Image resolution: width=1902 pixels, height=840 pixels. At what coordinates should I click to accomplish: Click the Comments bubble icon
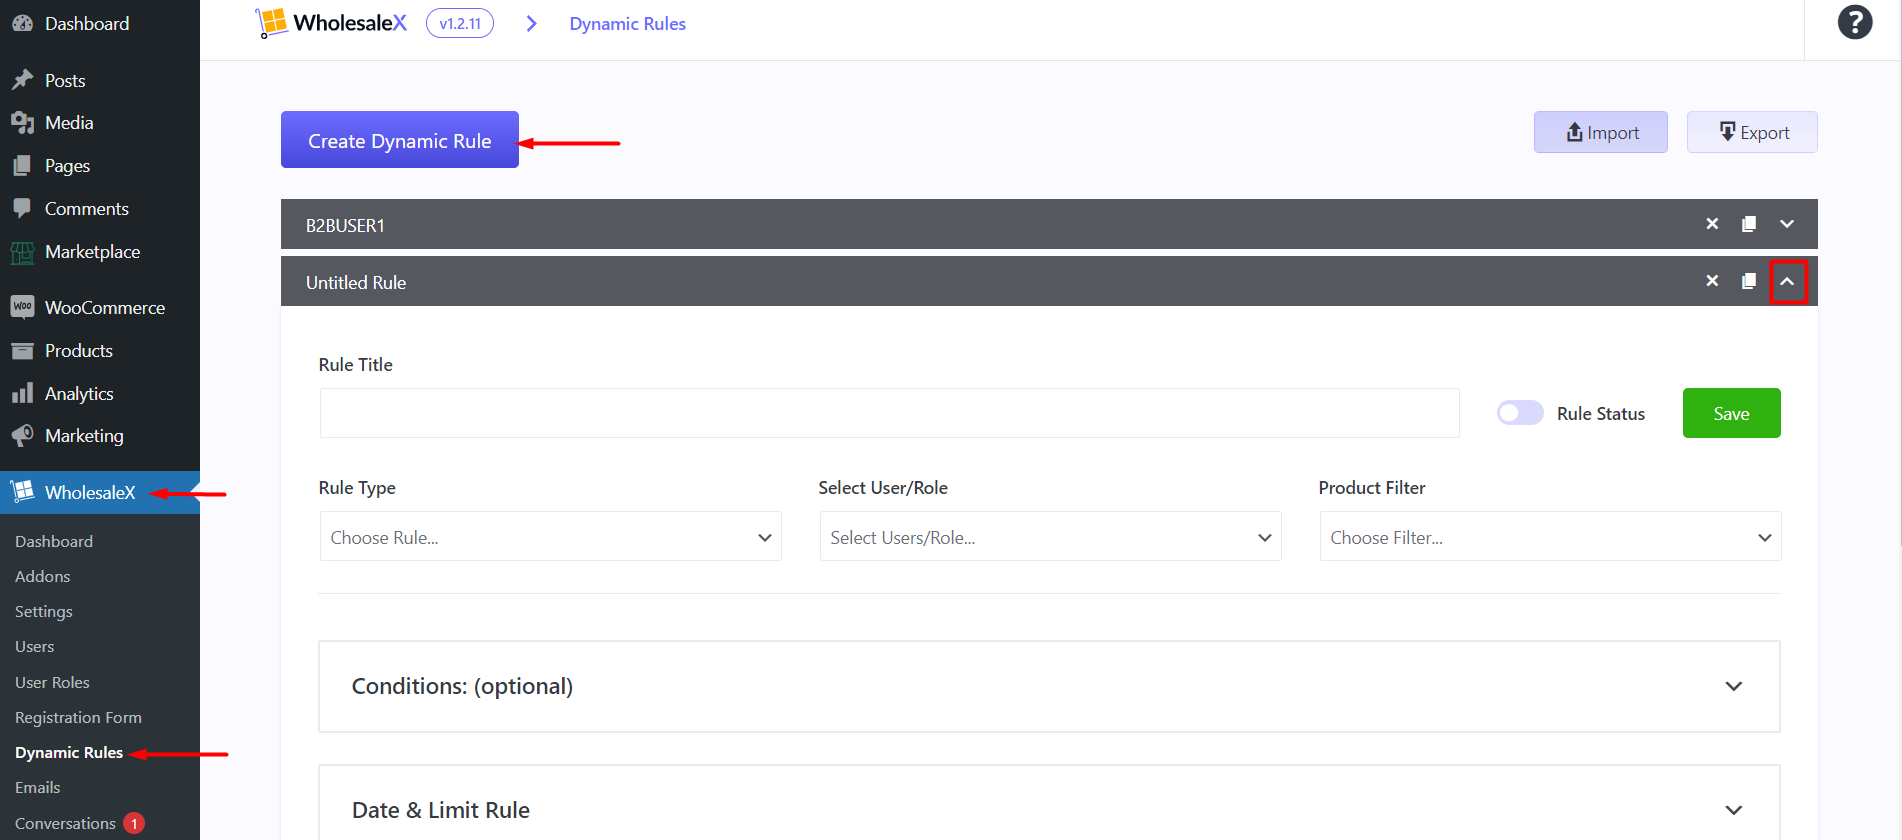(22, 209)
